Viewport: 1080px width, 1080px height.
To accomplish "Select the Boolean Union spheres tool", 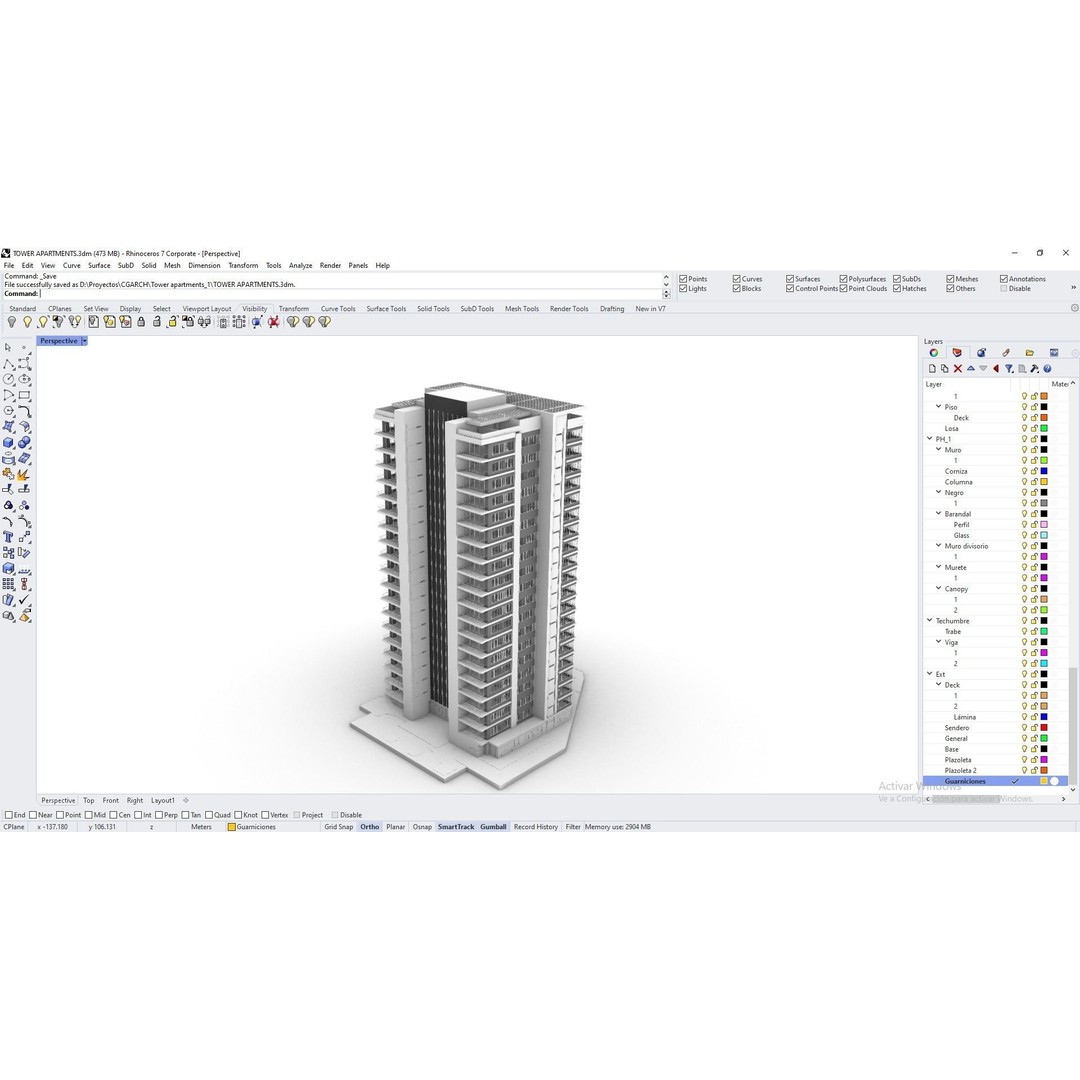I will pos(24,443).
